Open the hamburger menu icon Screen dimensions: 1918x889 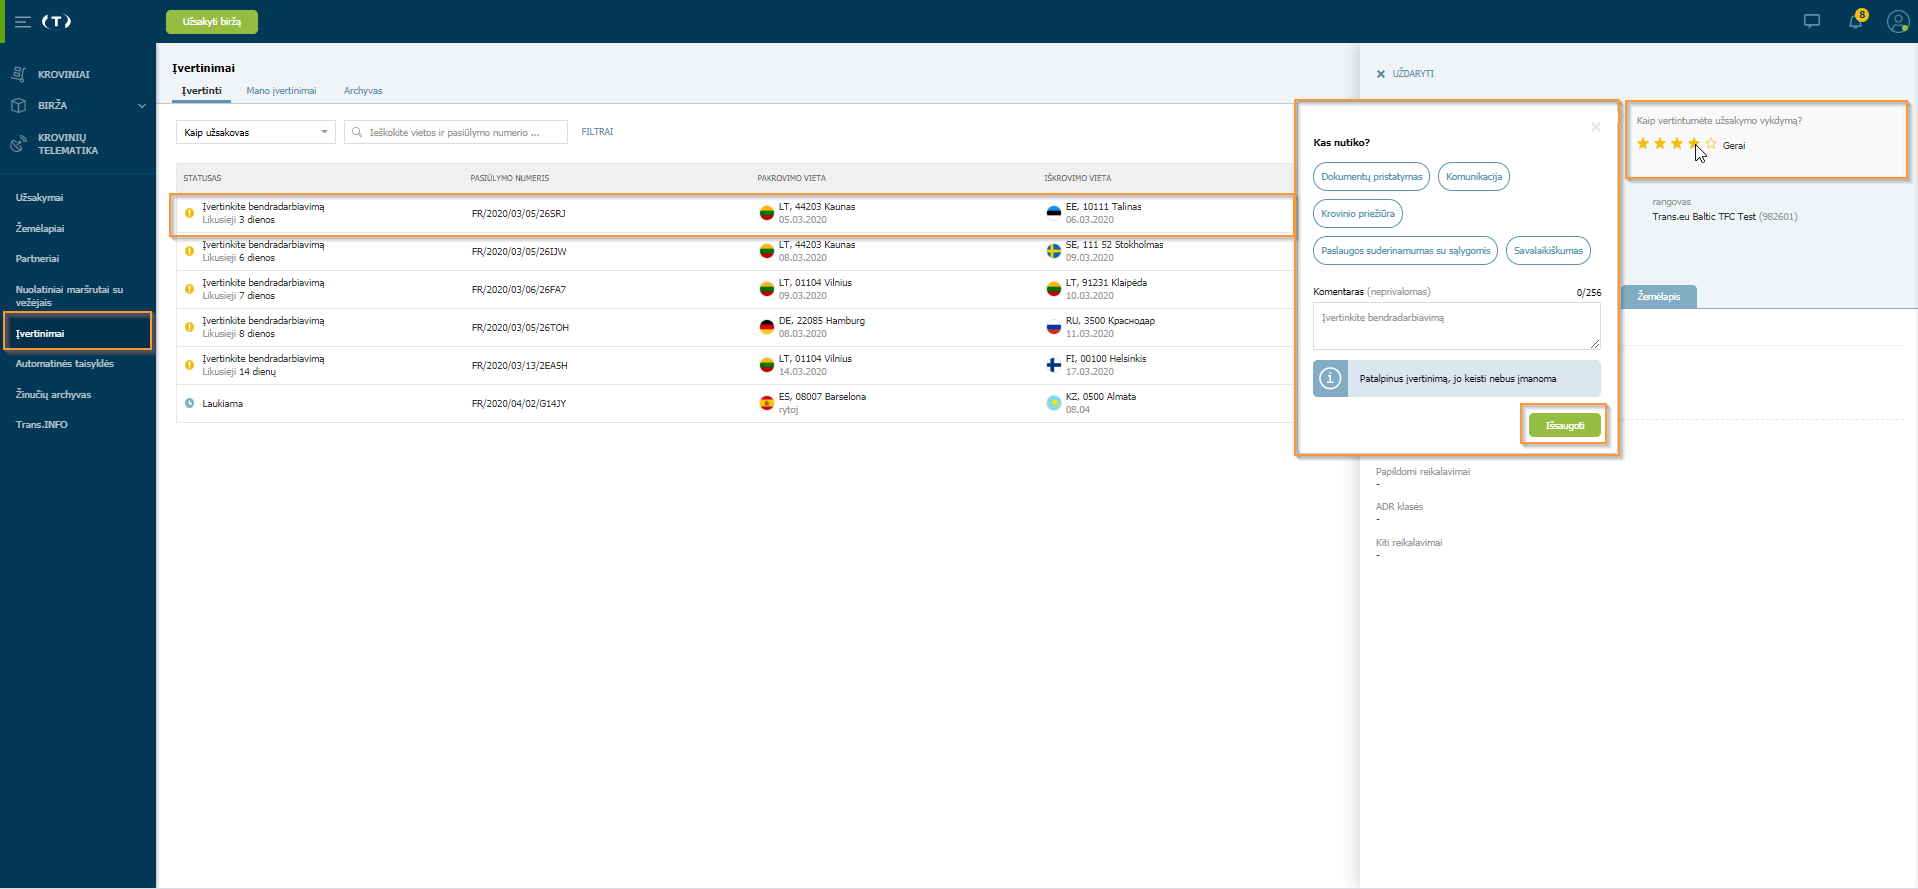pos(22,21)
